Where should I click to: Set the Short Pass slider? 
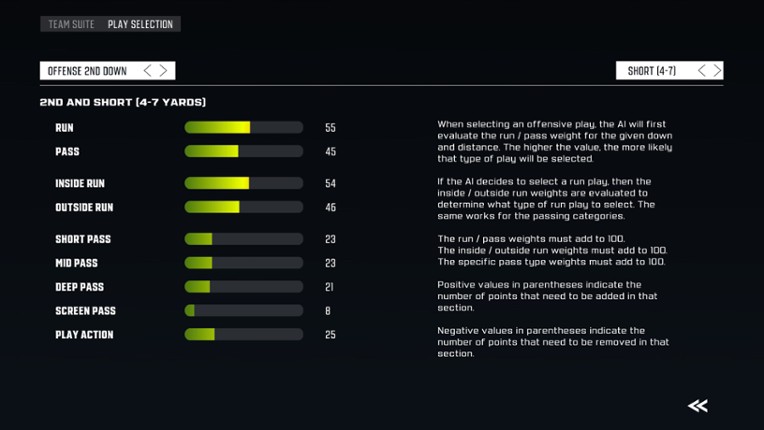click(244, 240)
